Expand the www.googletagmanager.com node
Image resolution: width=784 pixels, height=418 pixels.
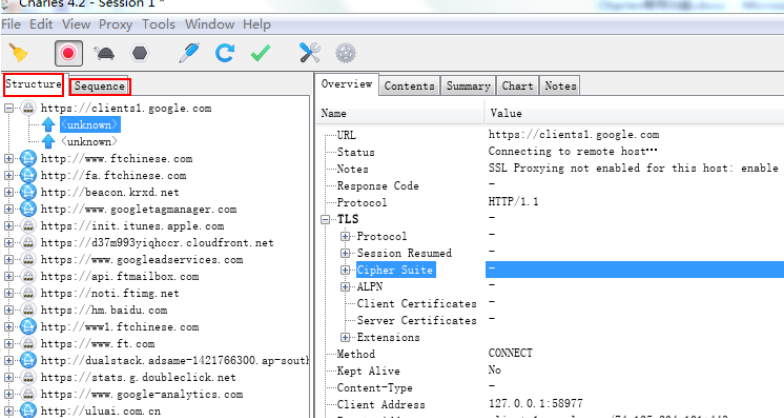click(8, 209)
